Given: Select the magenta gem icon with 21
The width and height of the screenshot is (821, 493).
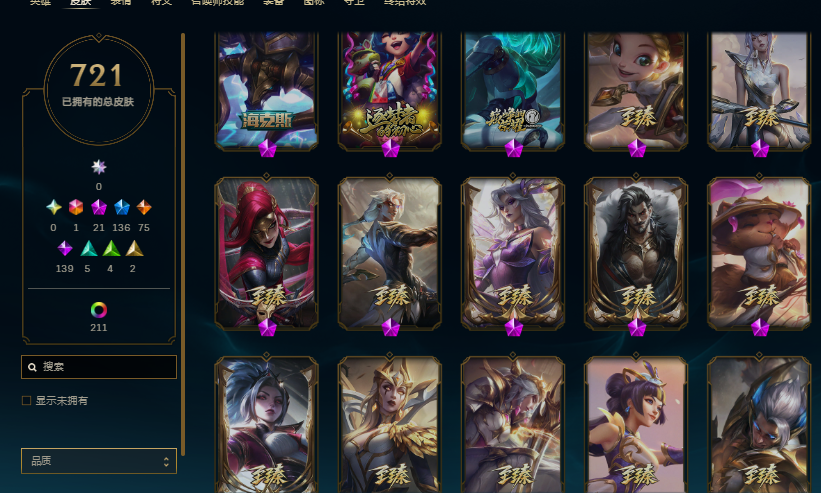Looking at the screenshot, I should [x=98, y=207].
